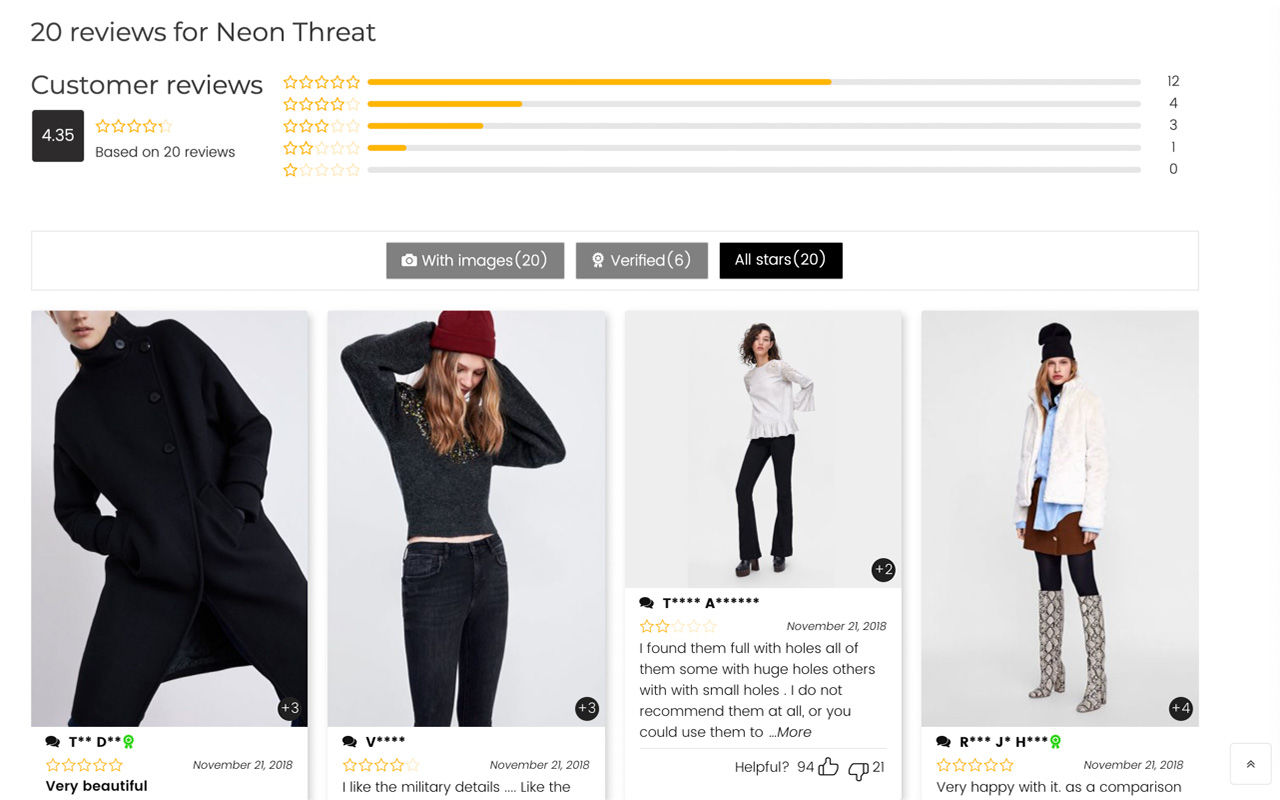
Task: Click the +3 badge on red beanie photo
Action: click(587, 708)
